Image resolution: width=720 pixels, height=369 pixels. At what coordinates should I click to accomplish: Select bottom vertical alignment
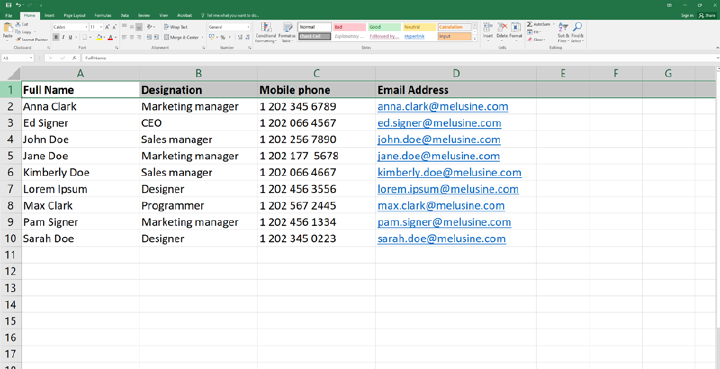[x=139, y=27]
